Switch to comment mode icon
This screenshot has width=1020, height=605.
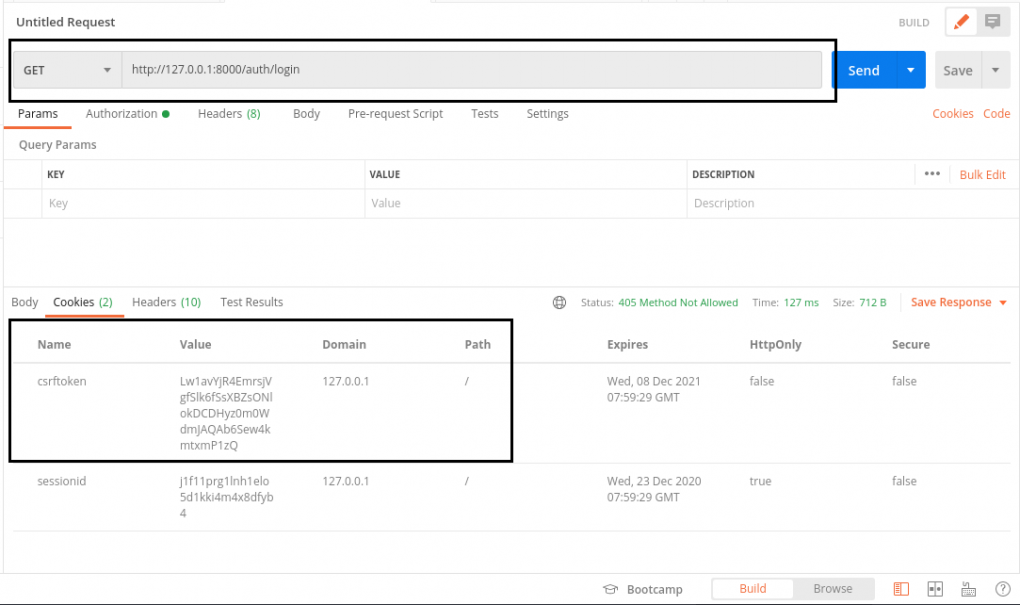coord(990,21)
